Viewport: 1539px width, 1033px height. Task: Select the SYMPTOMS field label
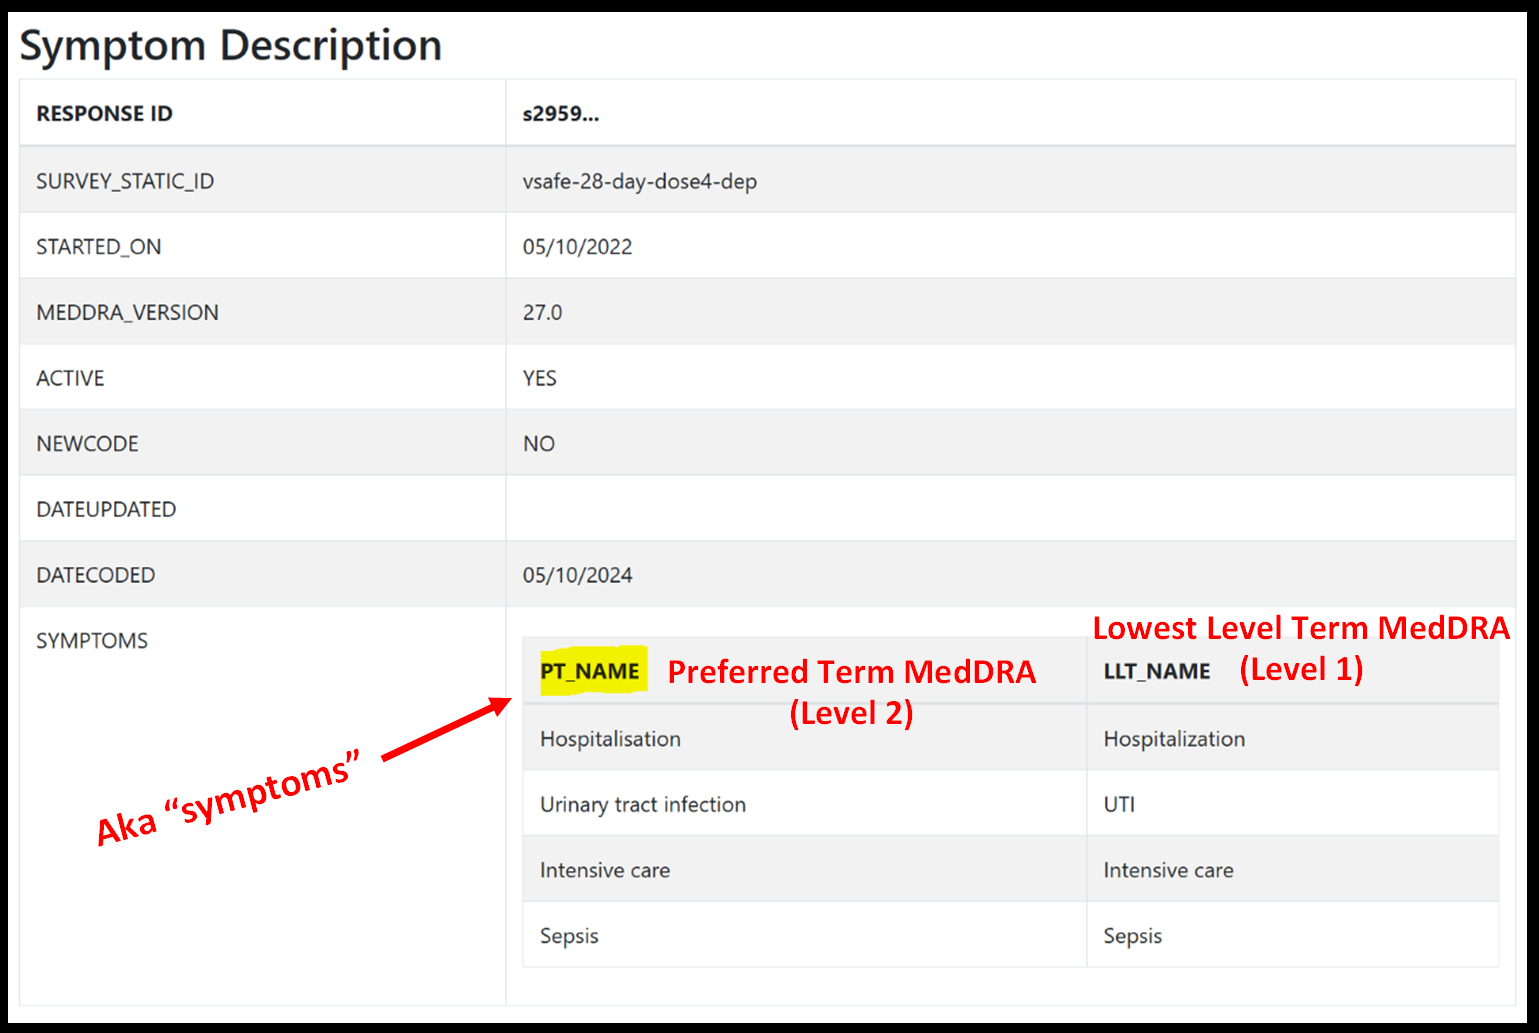point(92,640)
